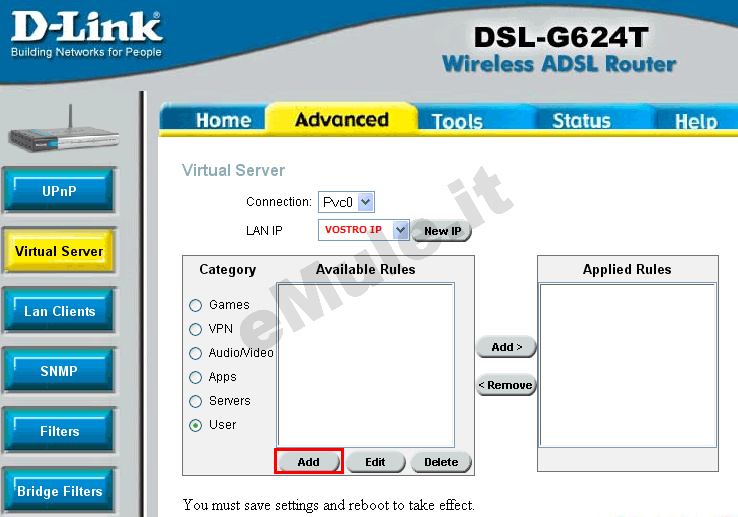Click the New IP button

442,231
